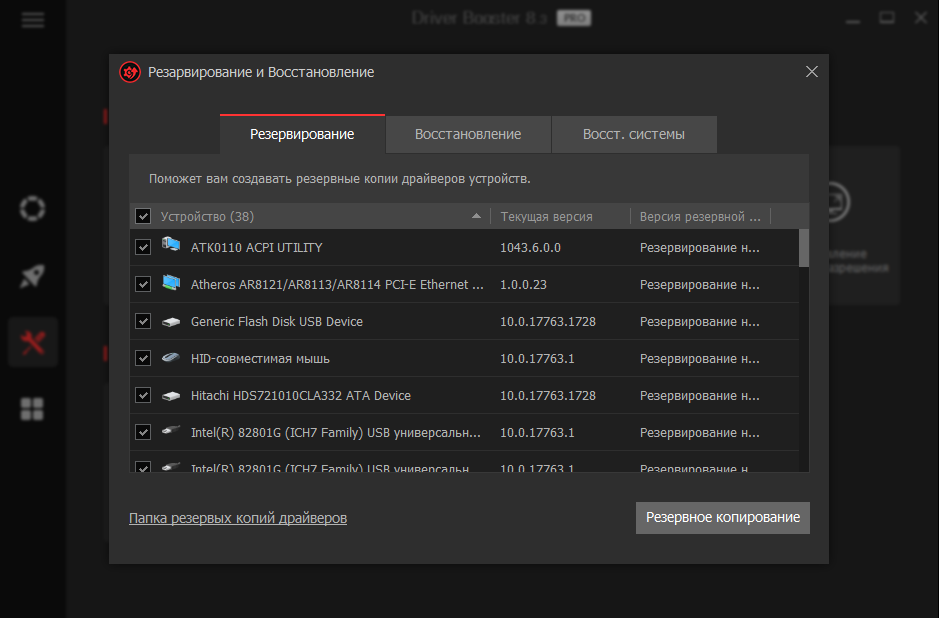Click the scan circle sidebar icon

click(x=33, y=209)
